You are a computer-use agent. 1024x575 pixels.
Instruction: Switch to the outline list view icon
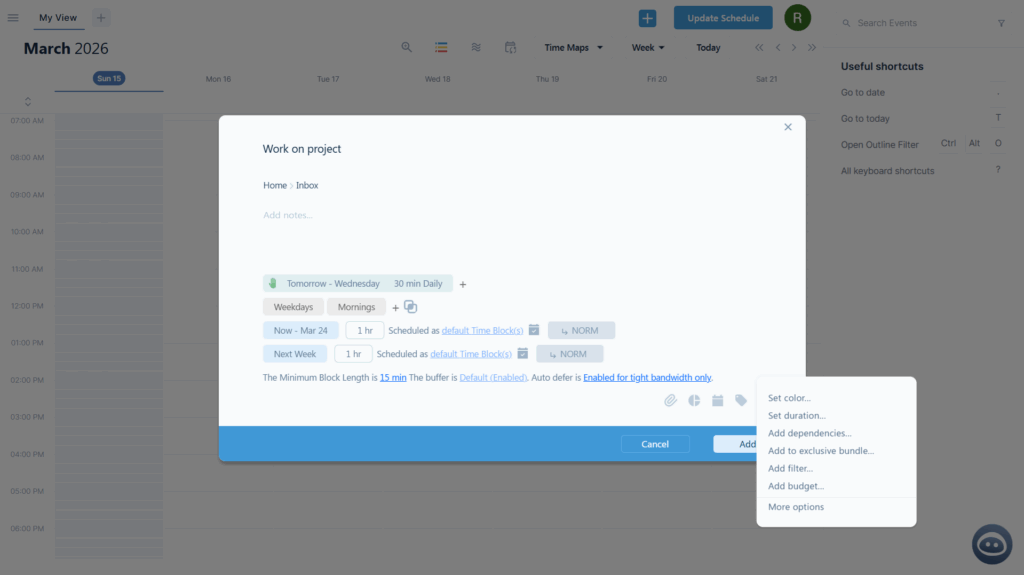(441, 47)
